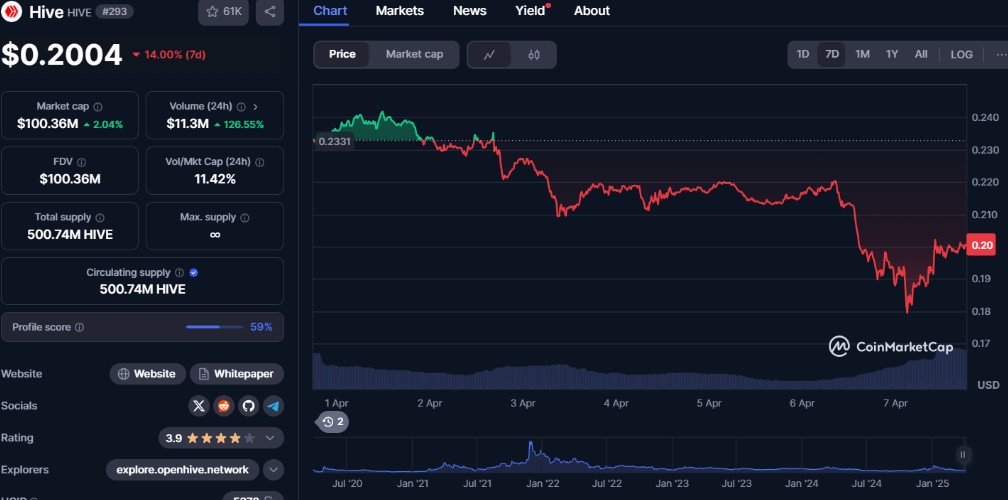The width and height of the screenshot is (1008, 500).
Task: Click the Profile score progress bar
Action: click(215, 327)
